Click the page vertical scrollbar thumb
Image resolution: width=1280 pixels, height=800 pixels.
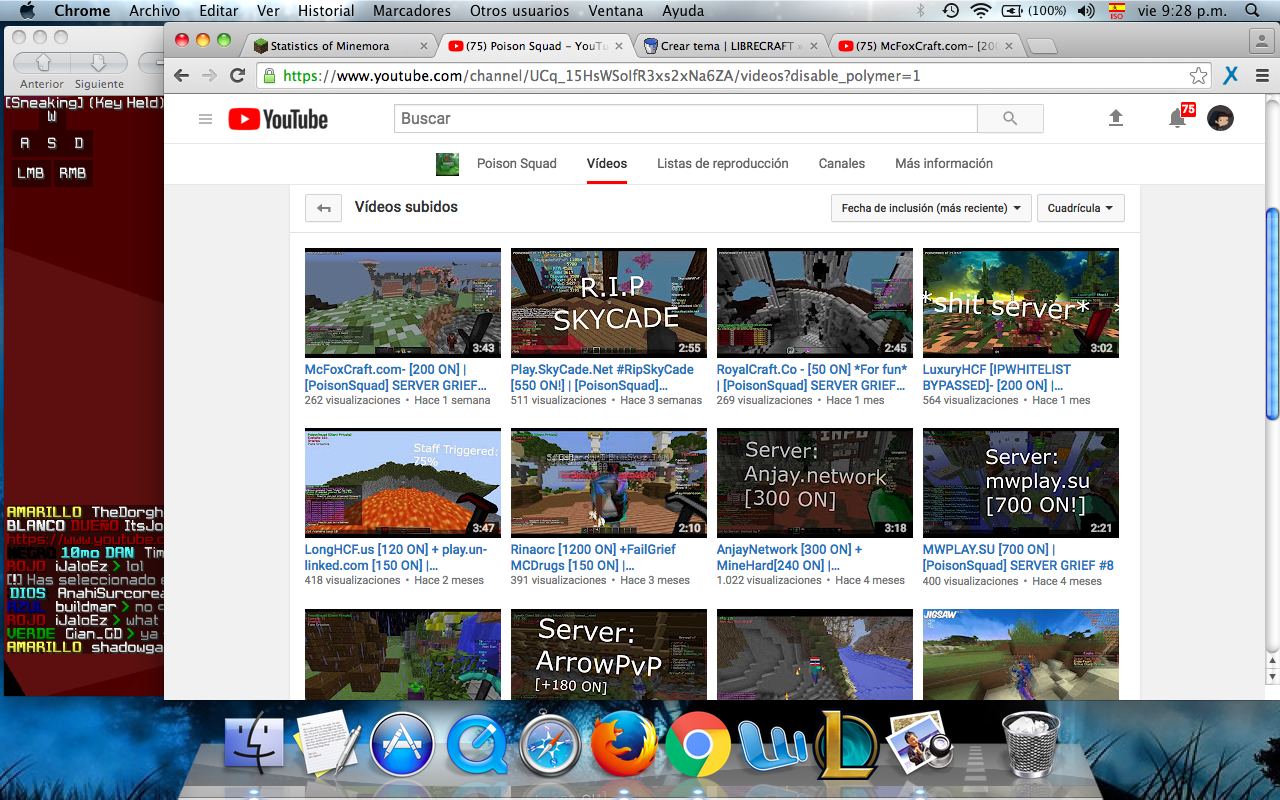pyautogui.click(x=1272, y=313)
